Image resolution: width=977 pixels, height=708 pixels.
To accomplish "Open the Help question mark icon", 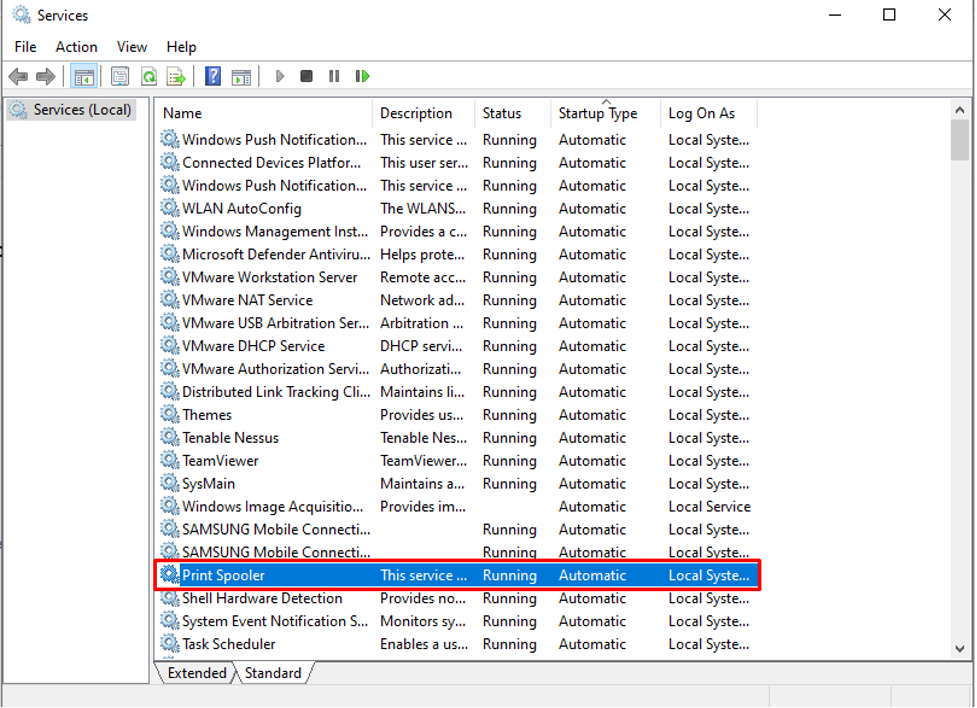I will pyautogui.click(x=213, y=77).
